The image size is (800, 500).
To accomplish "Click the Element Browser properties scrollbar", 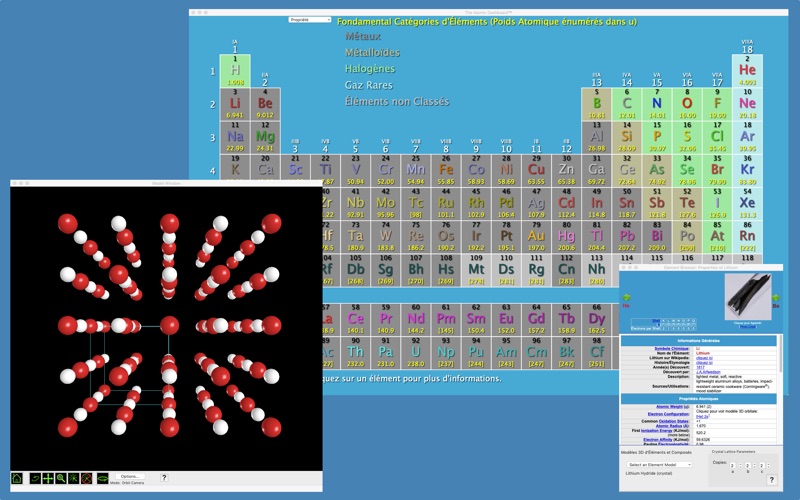I will click(x=781, y=354).
